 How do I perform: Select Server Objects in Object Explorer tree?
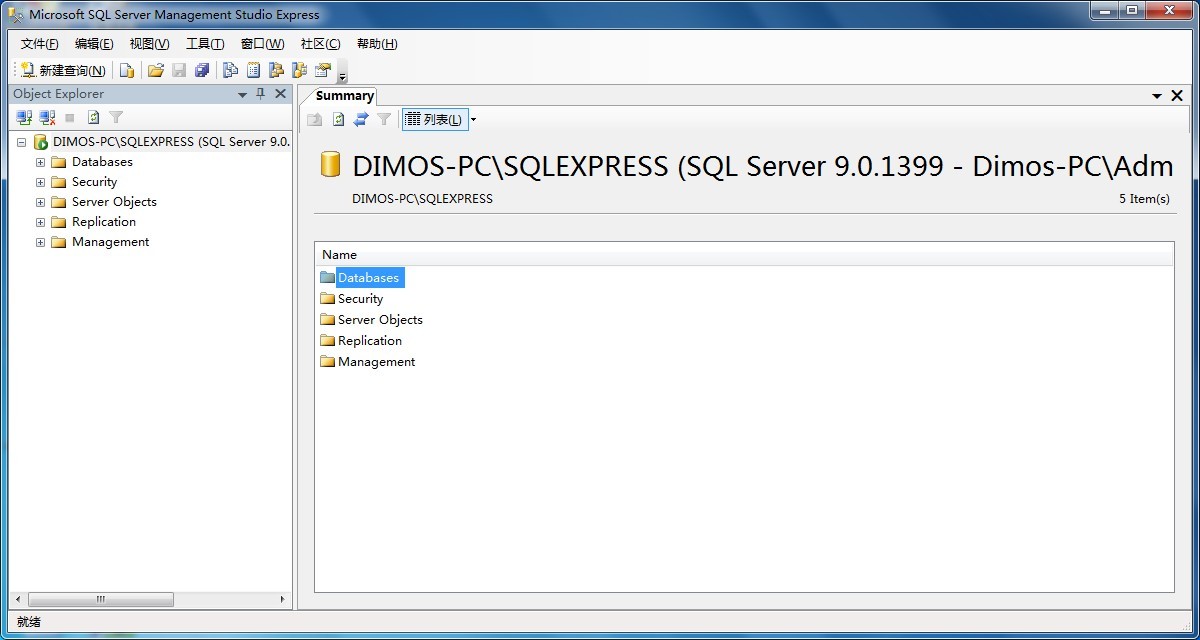(114, 202)
